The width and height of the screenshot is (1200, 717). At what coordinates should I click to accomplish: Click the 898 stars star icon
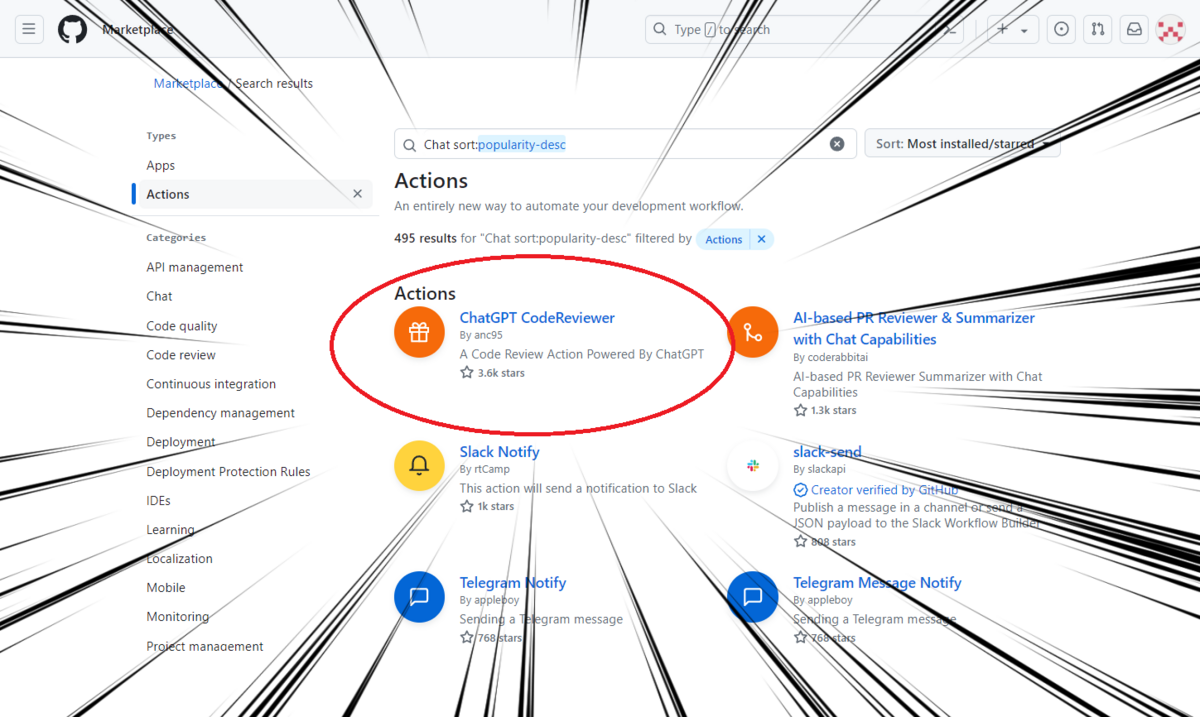(800, 542)
